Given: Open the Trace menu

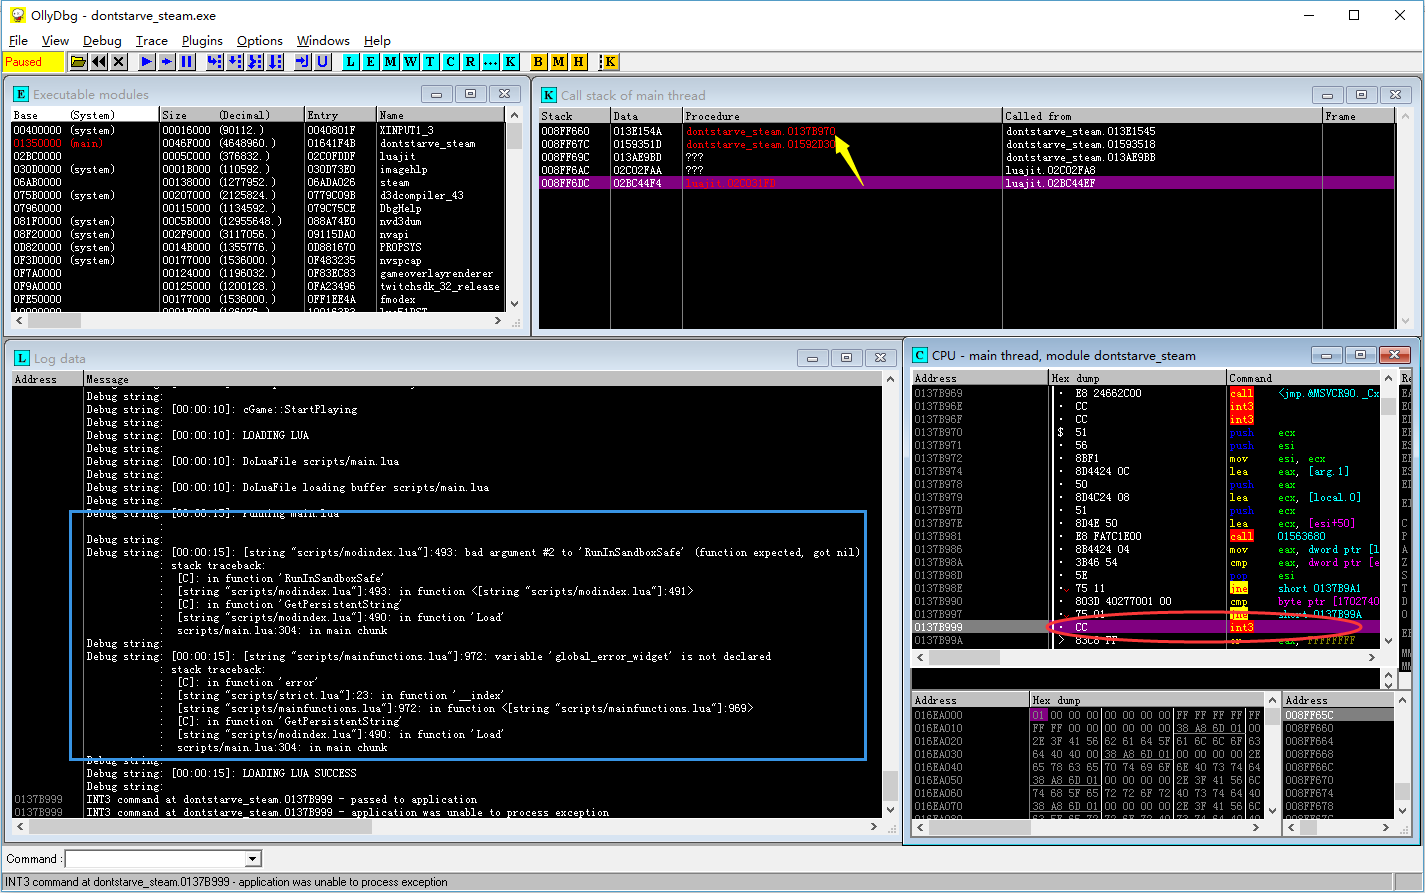Looking at the screenshot, I should [152, 41].
